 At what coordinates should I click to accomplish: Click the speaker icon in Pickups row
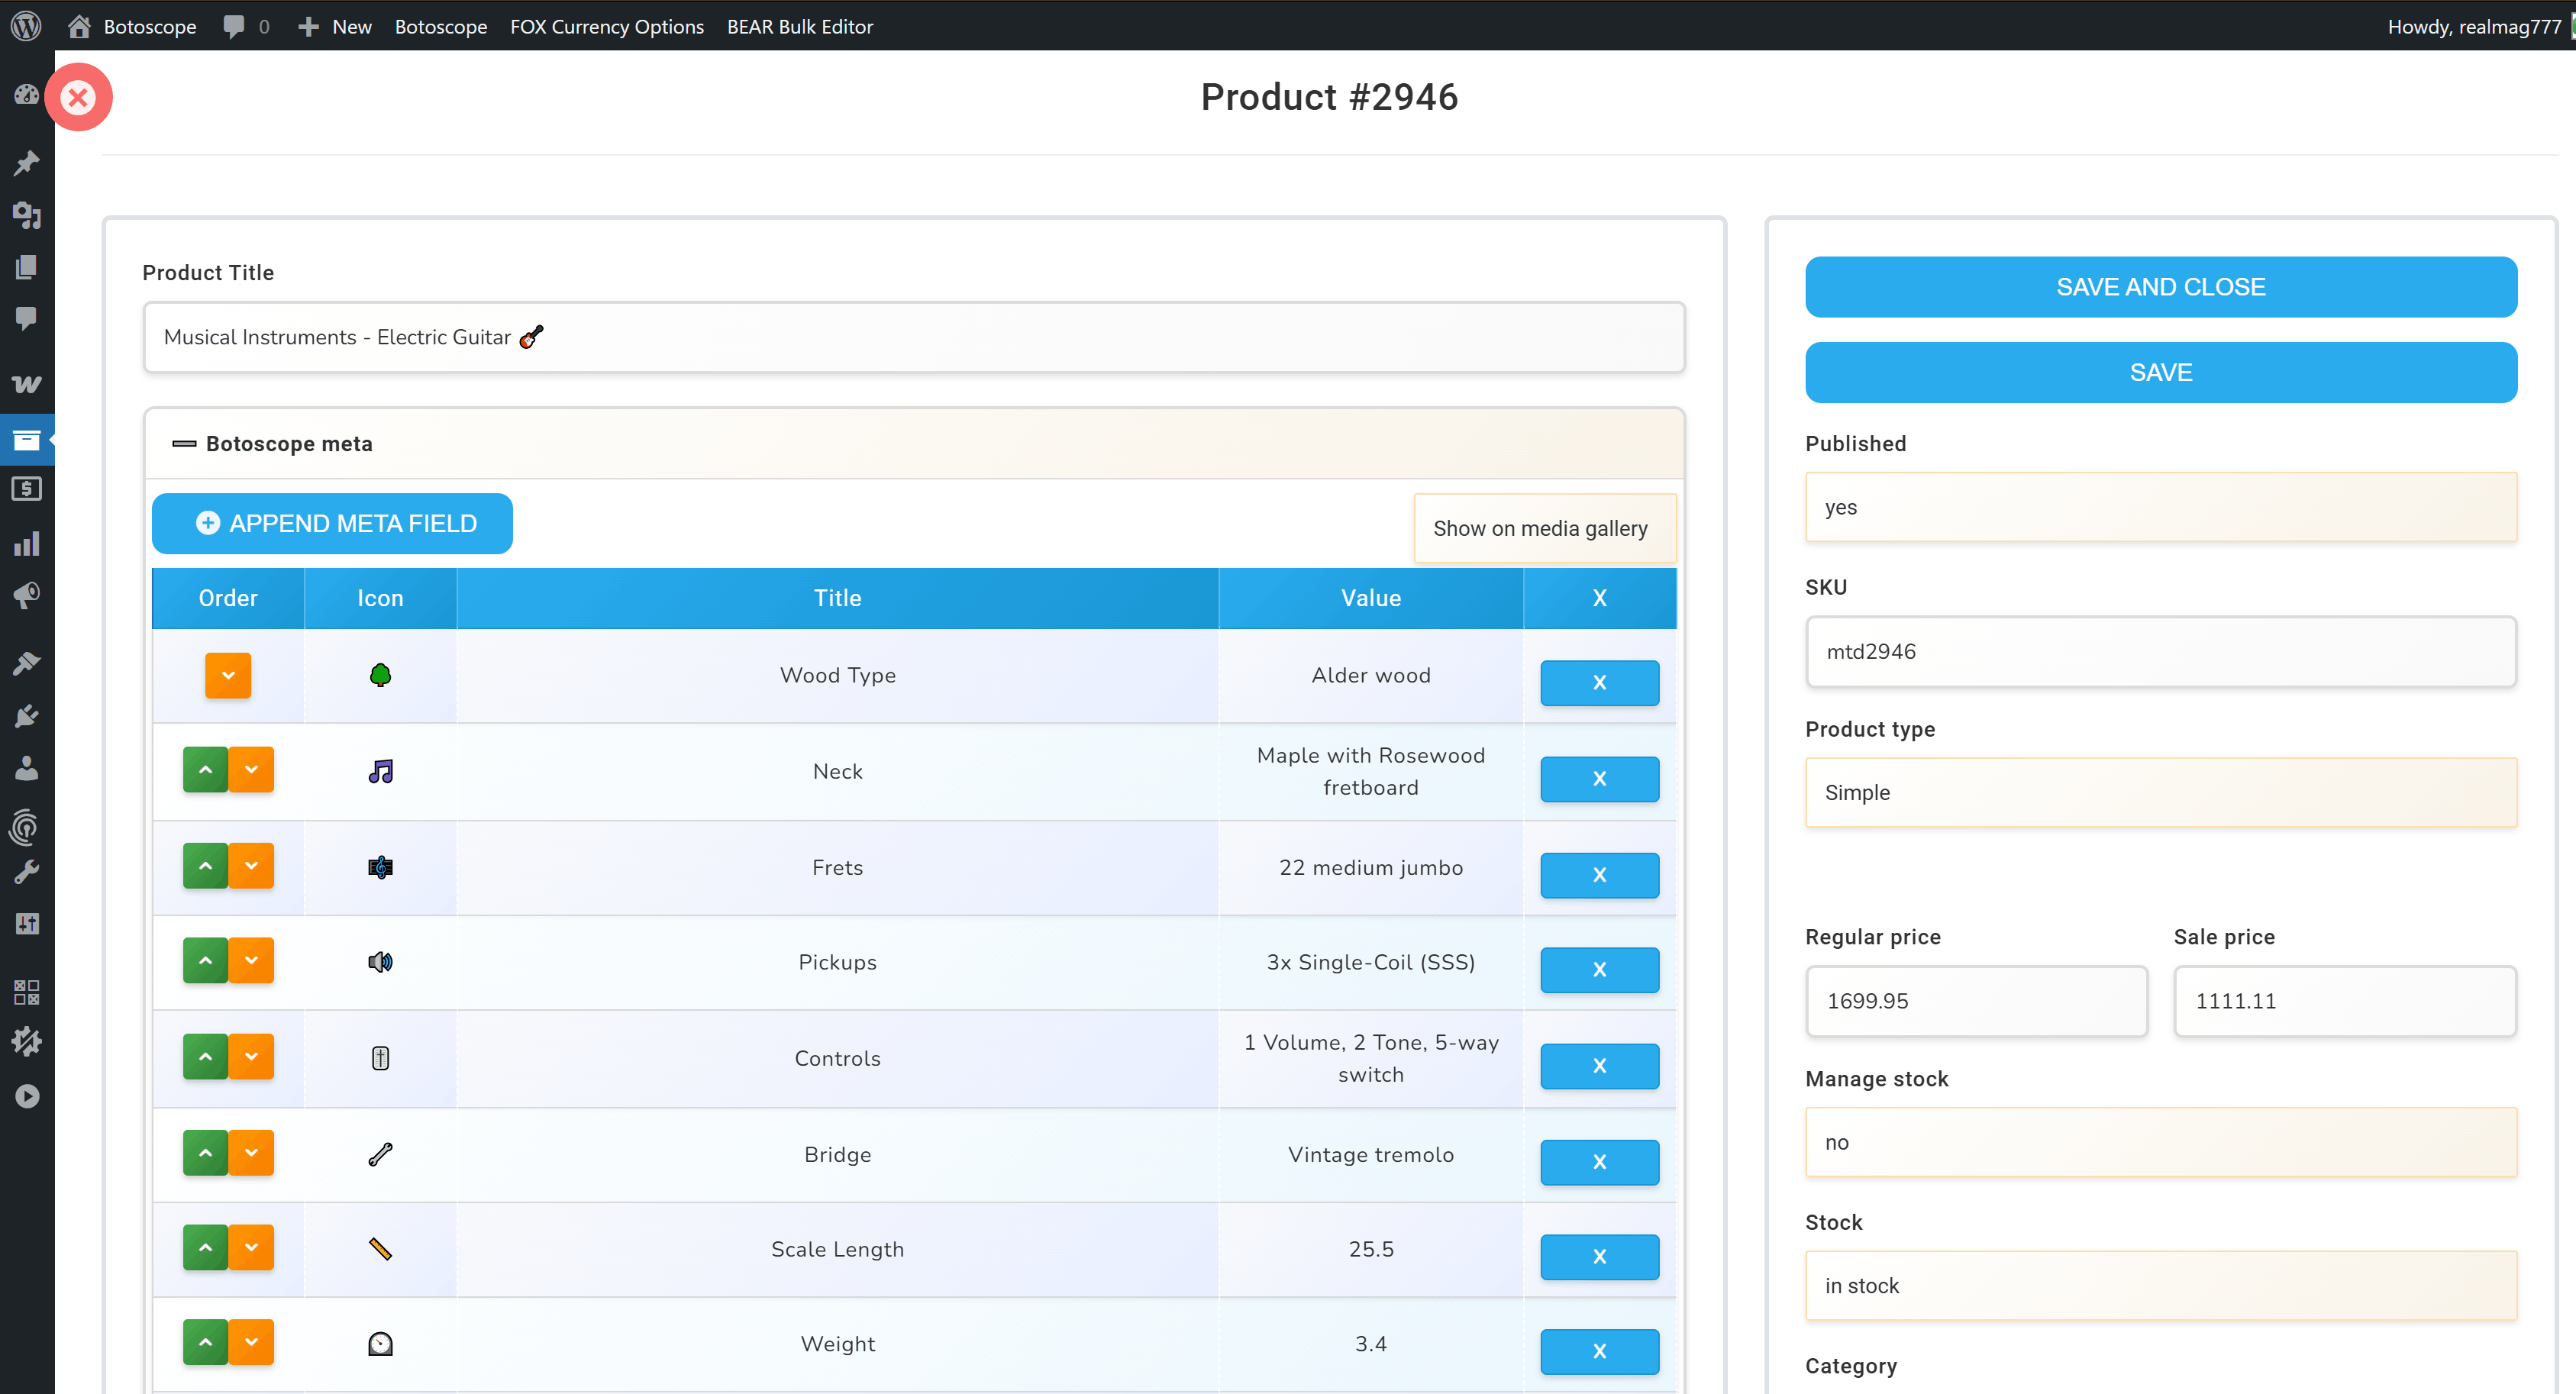[x=380, y=962]
